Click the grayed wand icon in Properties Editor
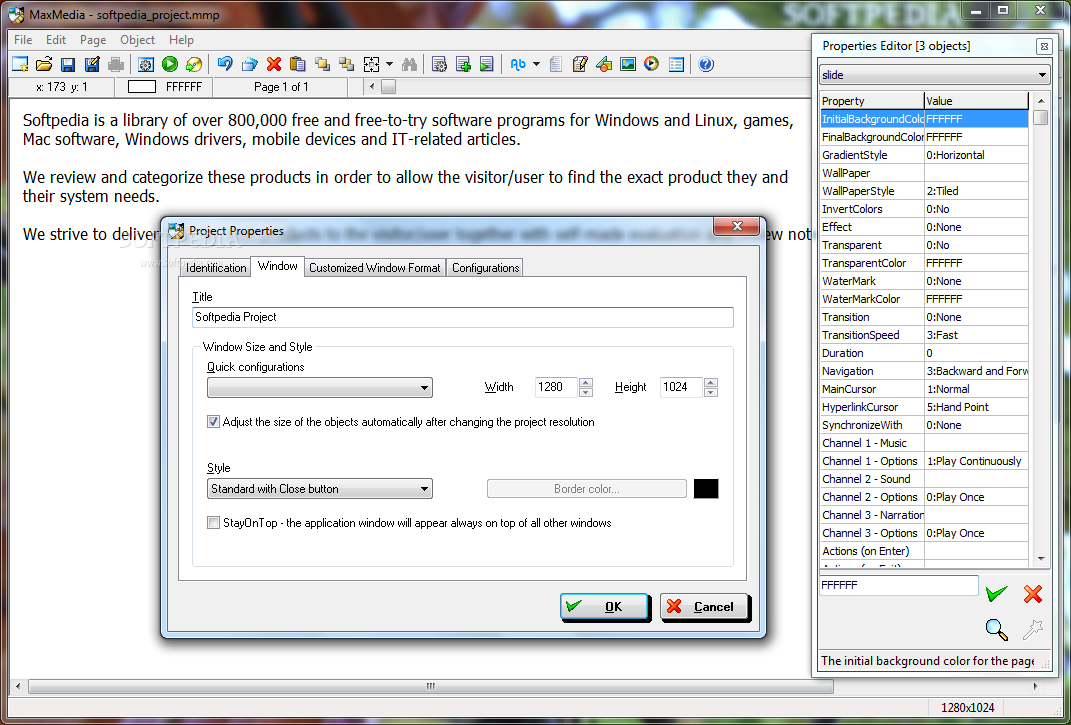Screen dimensions: 1071x725 pos(1033,629)
